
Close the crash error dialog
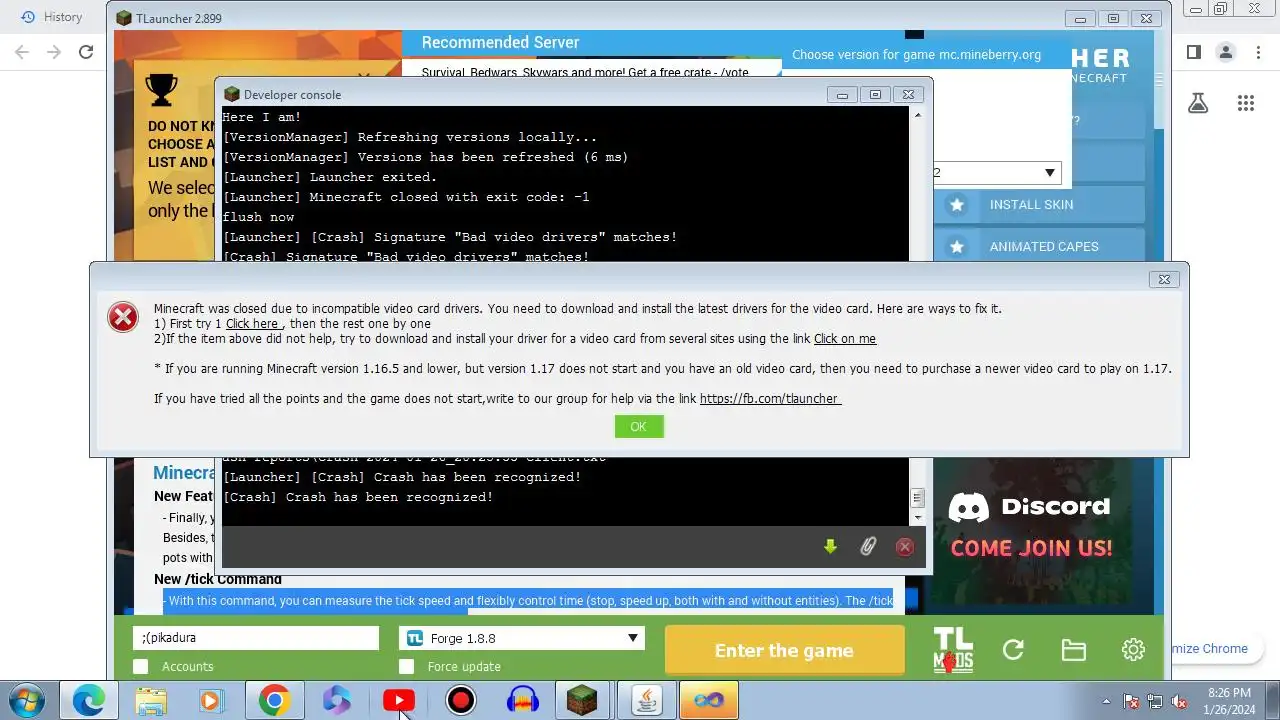[1164, 280]
